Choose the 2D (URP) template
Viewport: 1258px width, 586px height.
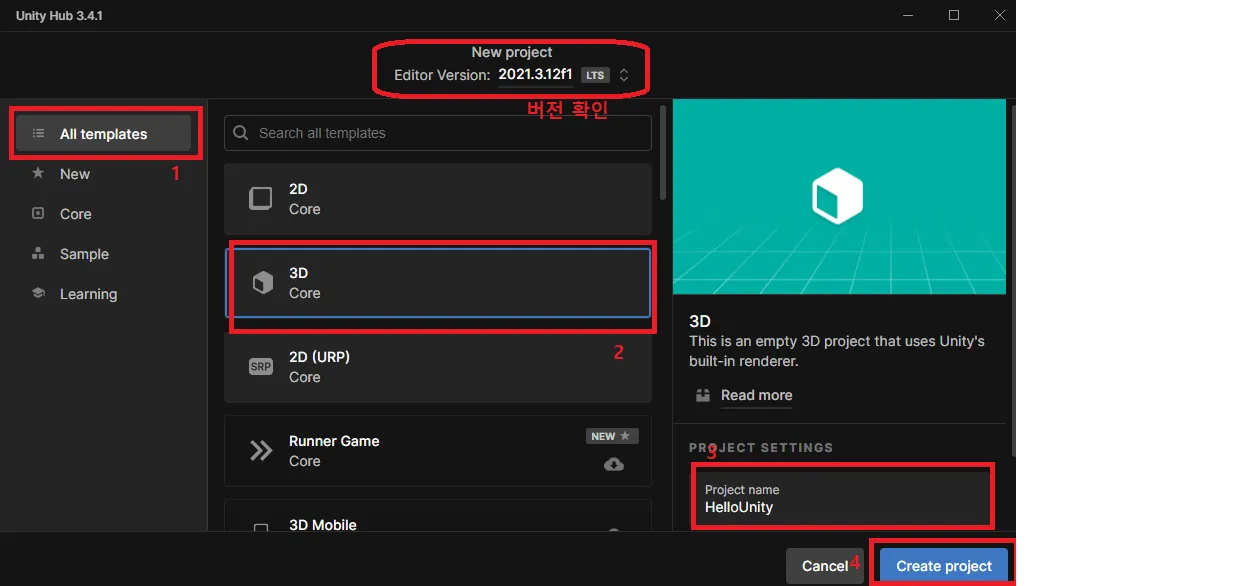tap(438, 367)
